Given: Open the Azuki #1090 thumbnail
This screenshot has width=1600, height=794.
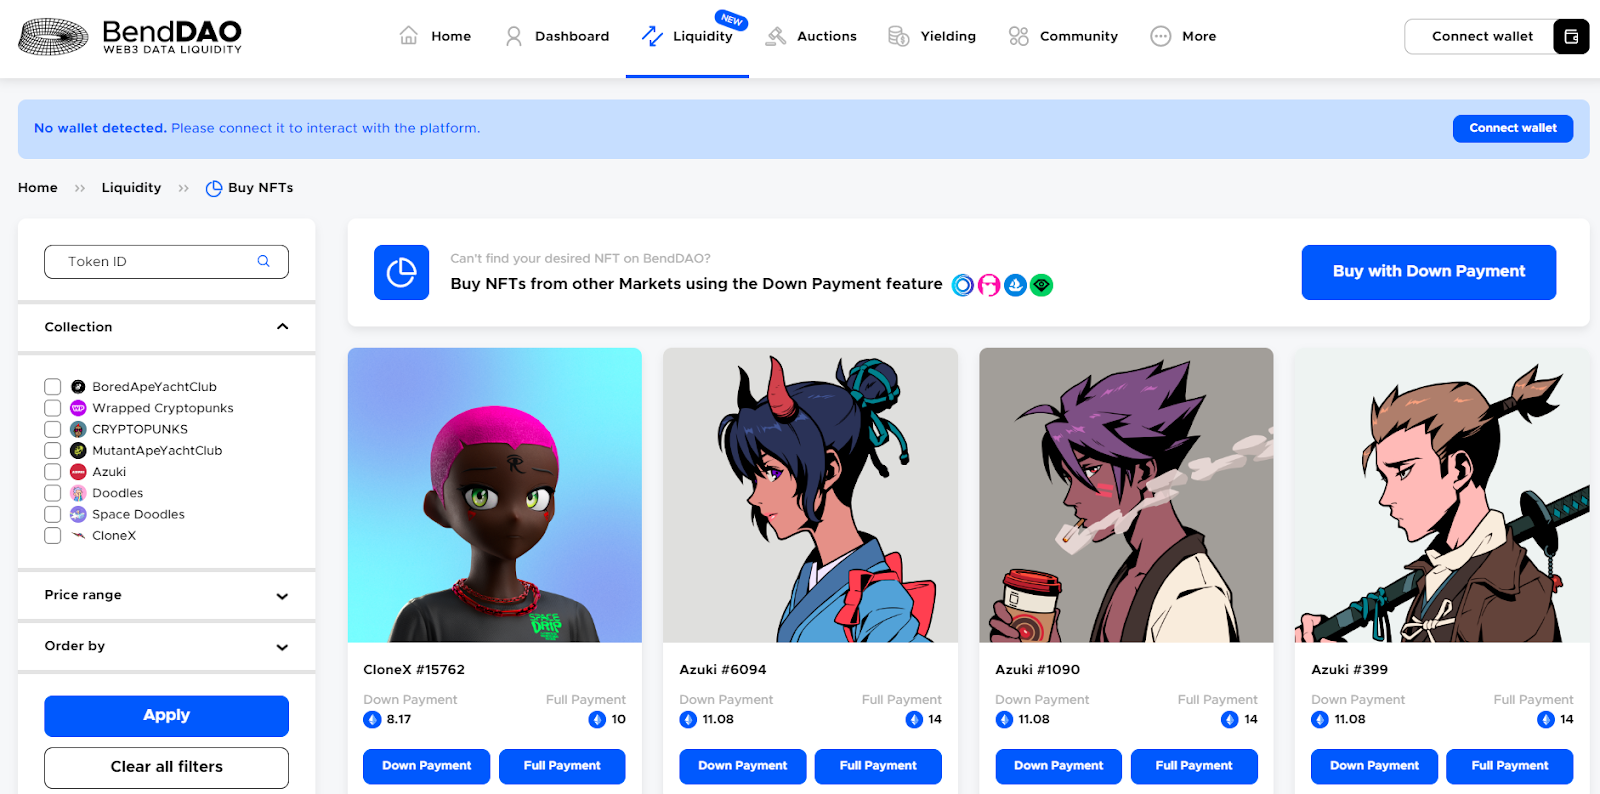Looking at the screenshot, I should pos(1127,495).
